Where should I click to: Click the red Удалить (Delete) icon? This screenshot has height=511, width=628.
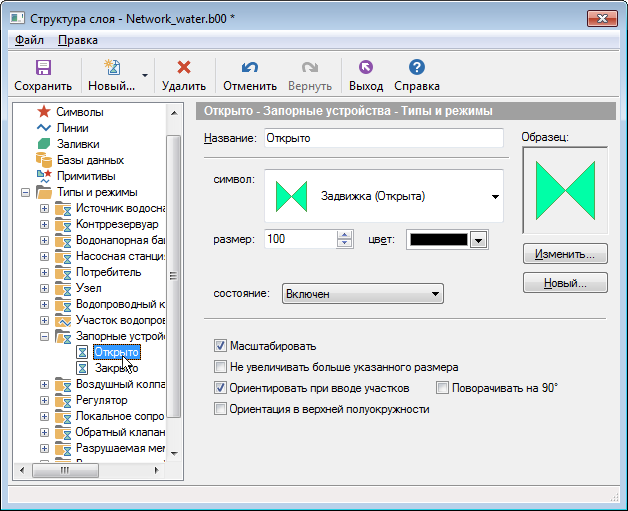pyautogui.click(x=183, y=68)
